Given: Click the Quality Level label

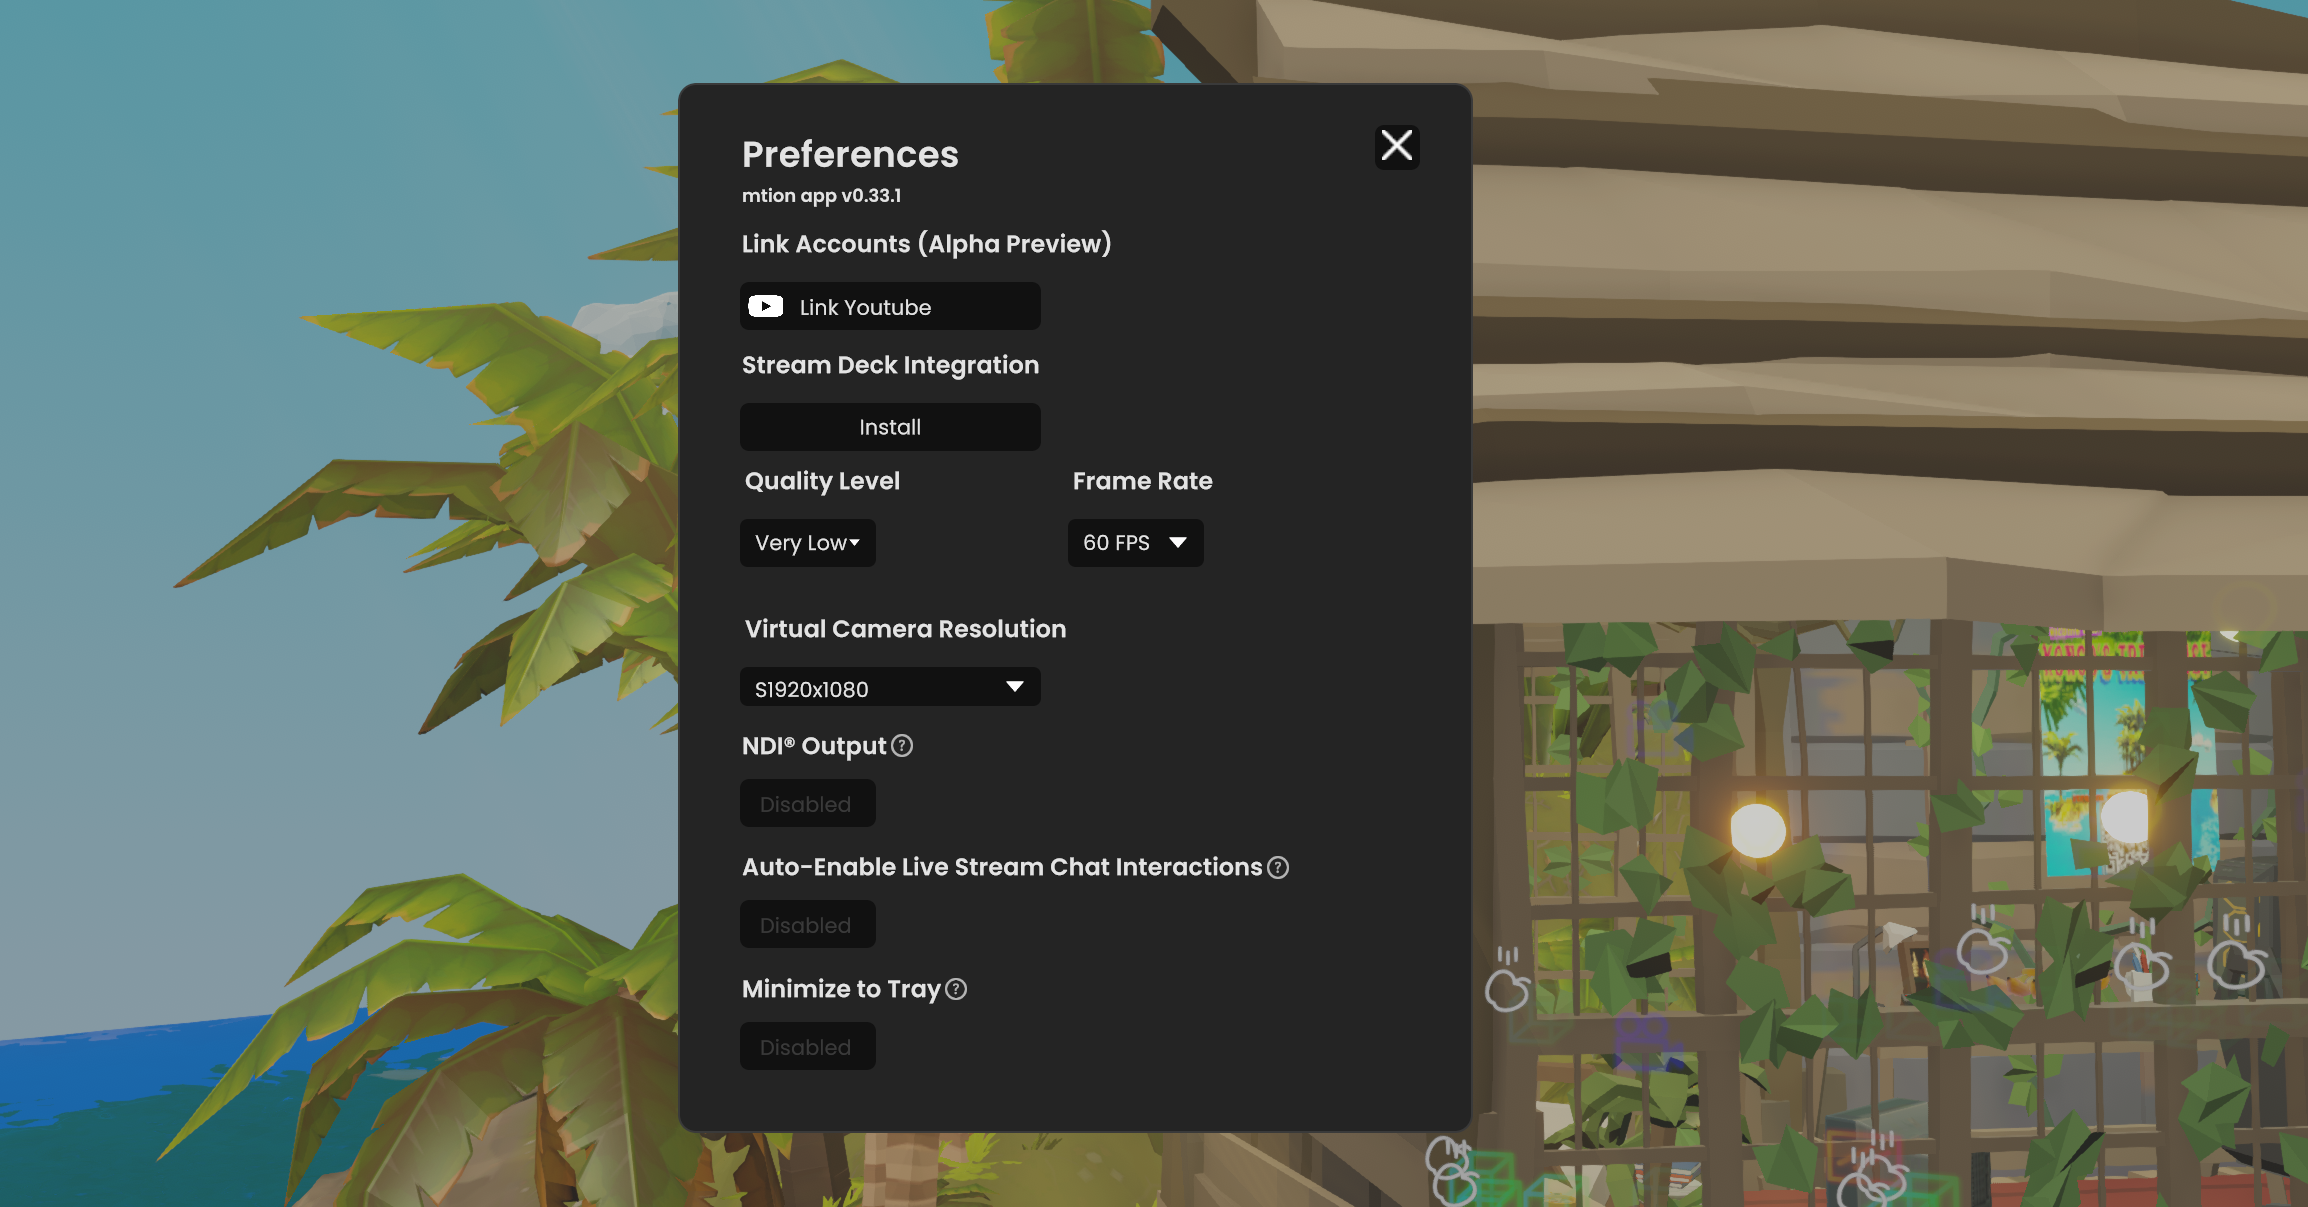Looking at the screenshot, I should (x=822, y=481).
